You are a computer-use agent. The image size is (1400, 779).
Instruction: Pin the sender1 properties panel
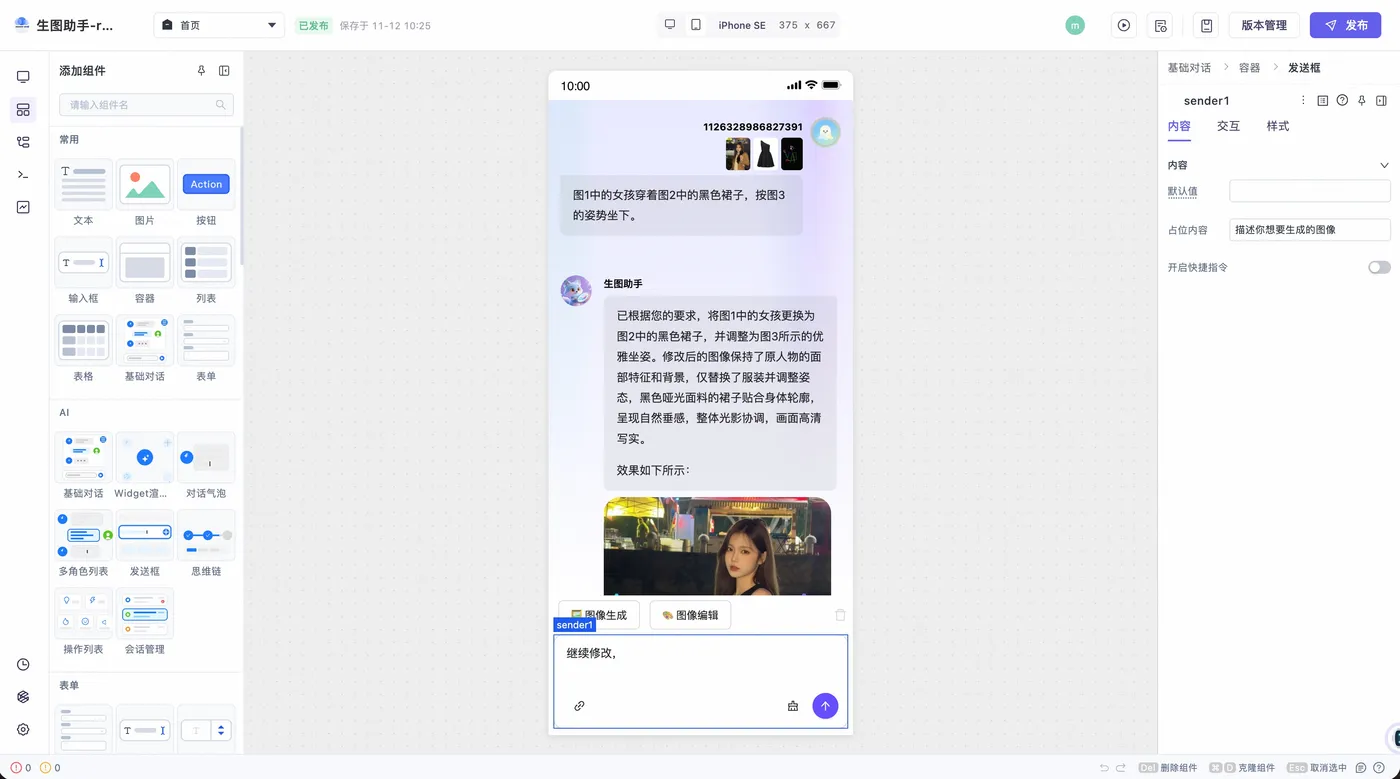(1362, 100)
